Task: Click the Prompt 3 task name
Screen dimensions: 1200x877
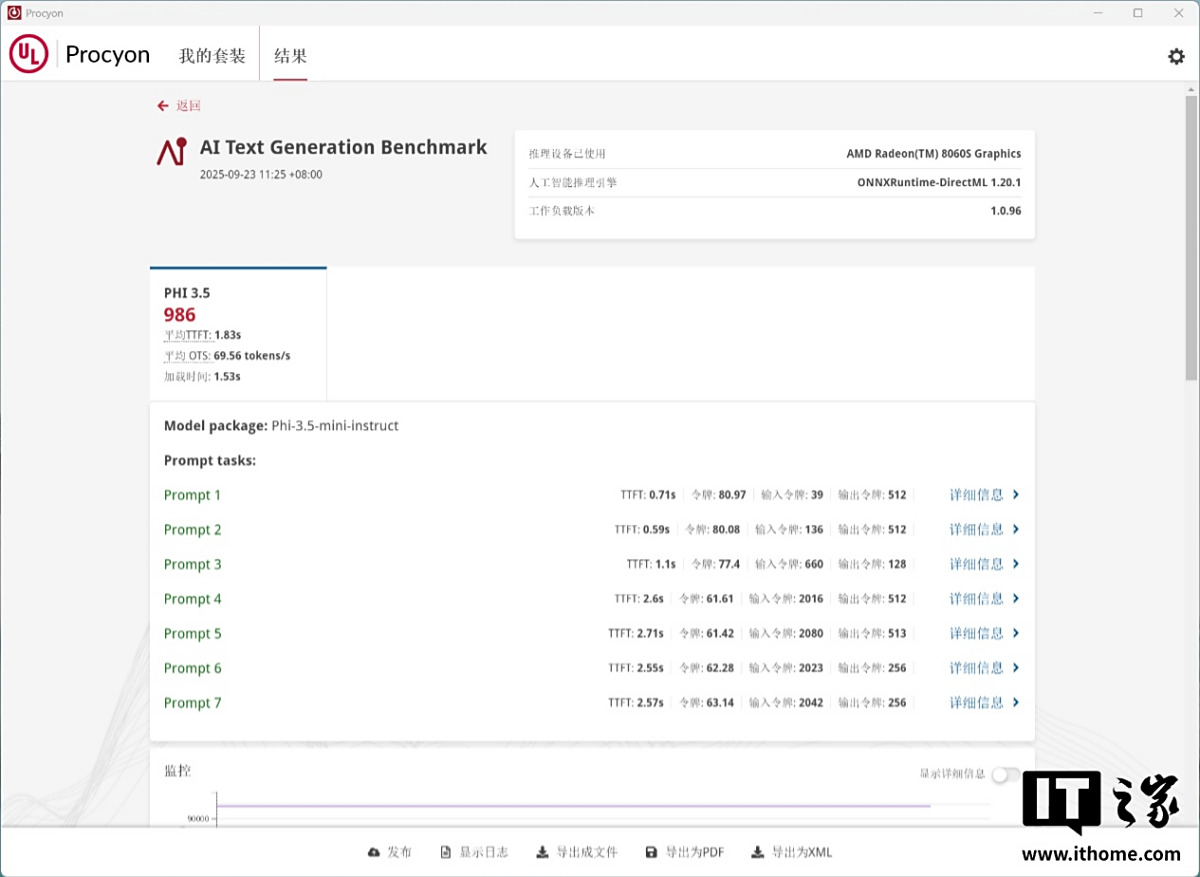Action: coord(193,565)
